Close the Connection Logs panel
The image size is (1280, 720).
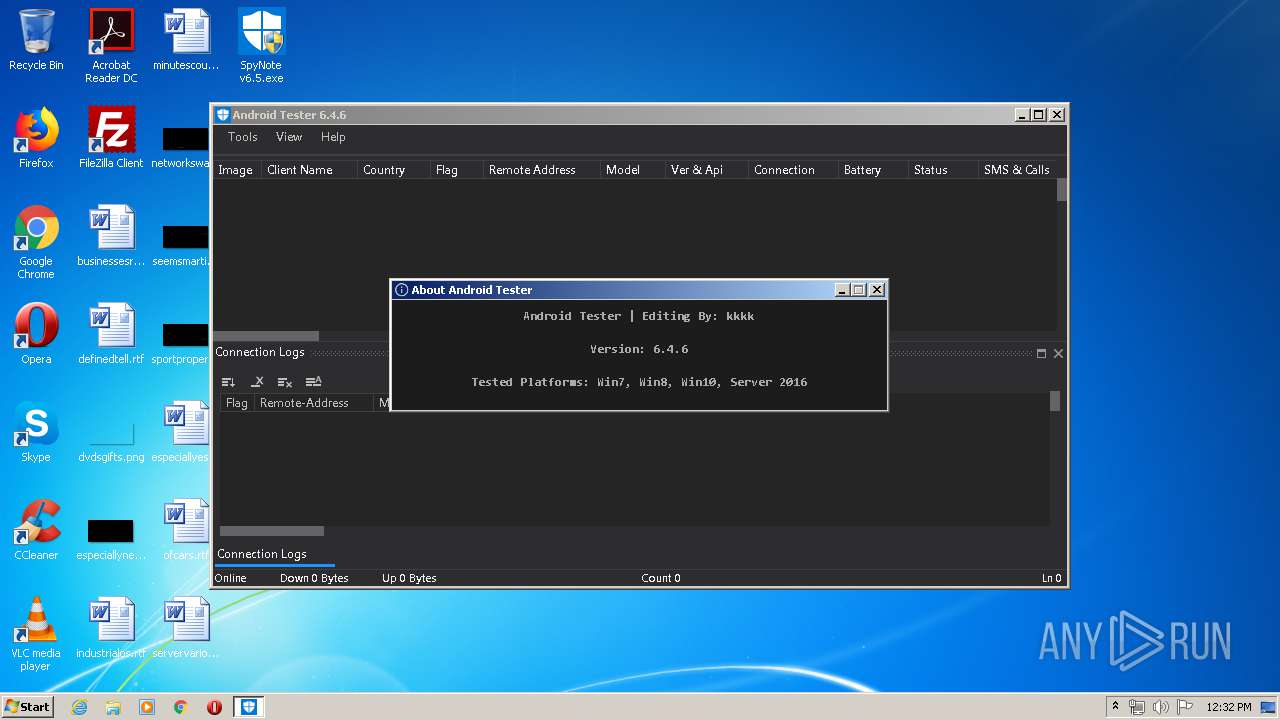(1058, 353)
